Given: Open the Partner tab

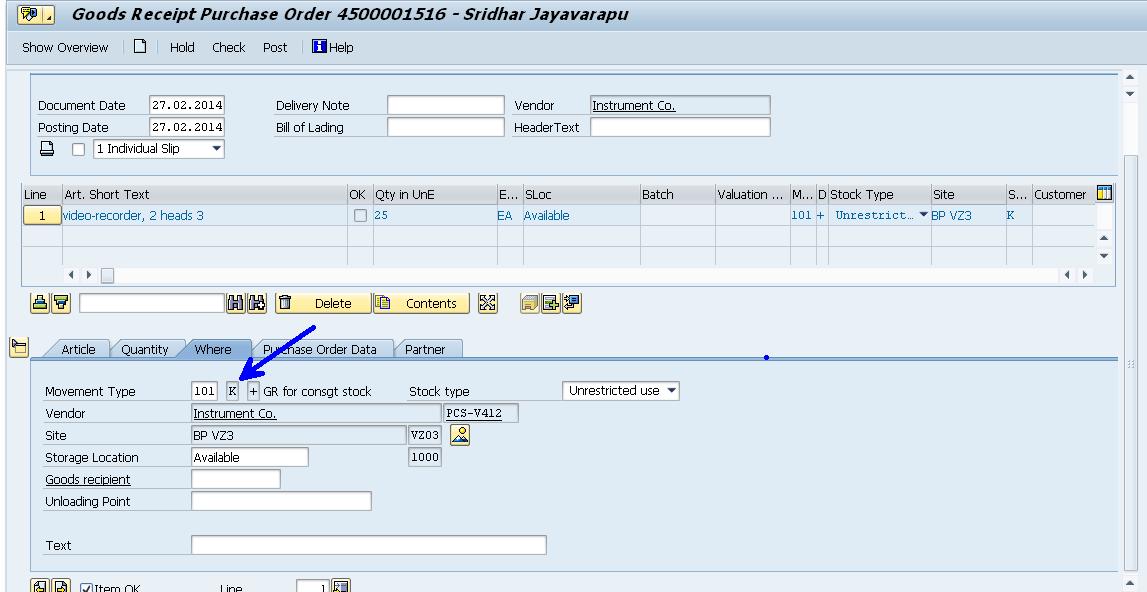Looking at the screenshot, I should click(425, 349).
